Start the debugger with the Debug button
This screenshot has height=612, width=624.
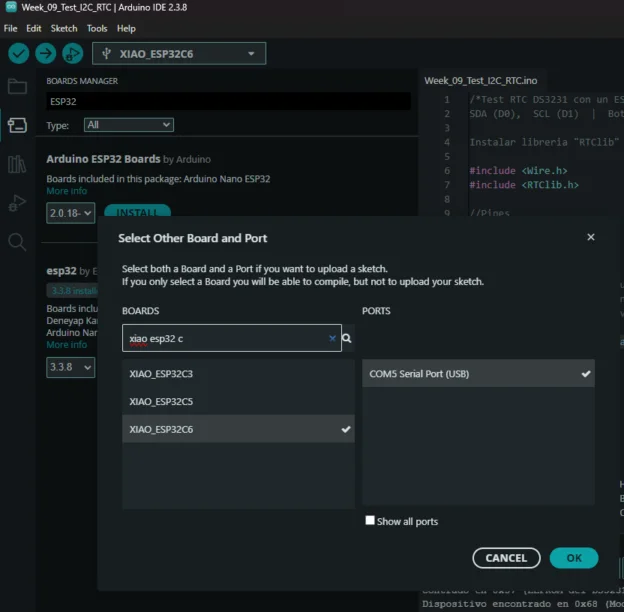72,53
